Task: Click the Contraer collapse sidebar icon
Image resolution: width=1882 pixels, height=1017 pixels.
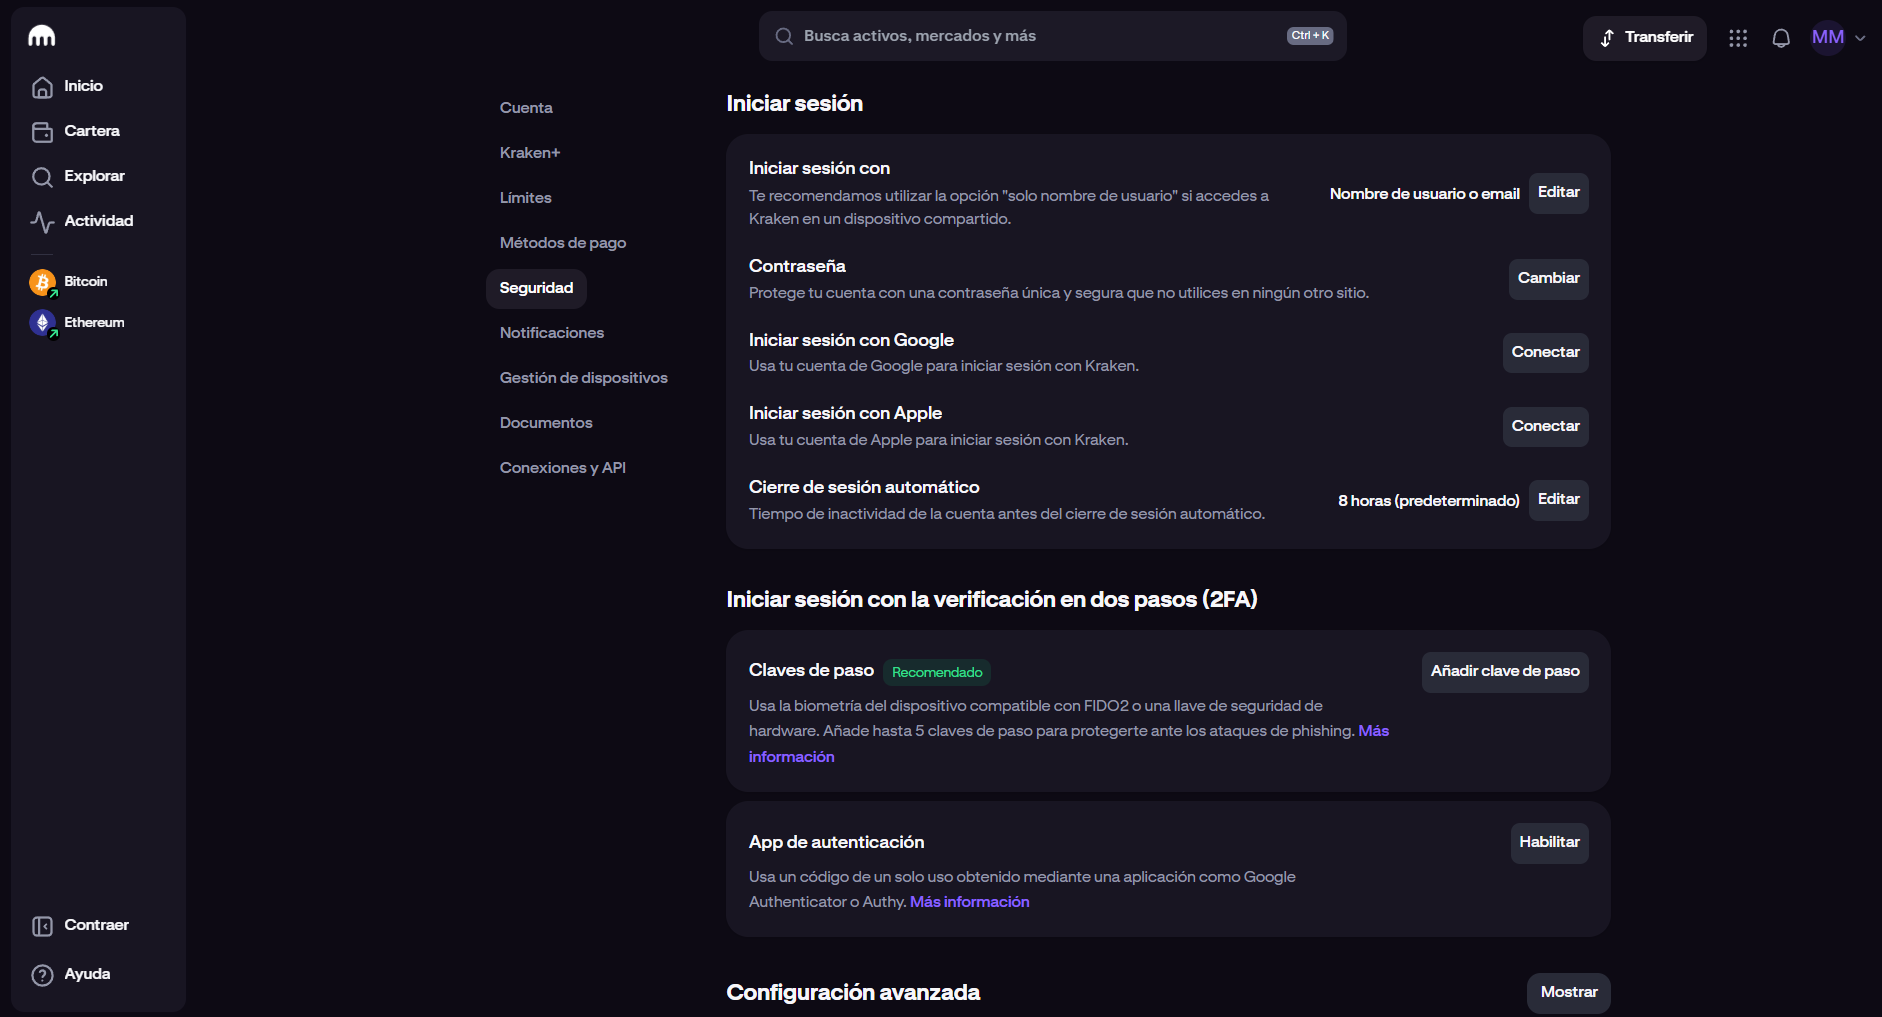Action: (42, 926)
